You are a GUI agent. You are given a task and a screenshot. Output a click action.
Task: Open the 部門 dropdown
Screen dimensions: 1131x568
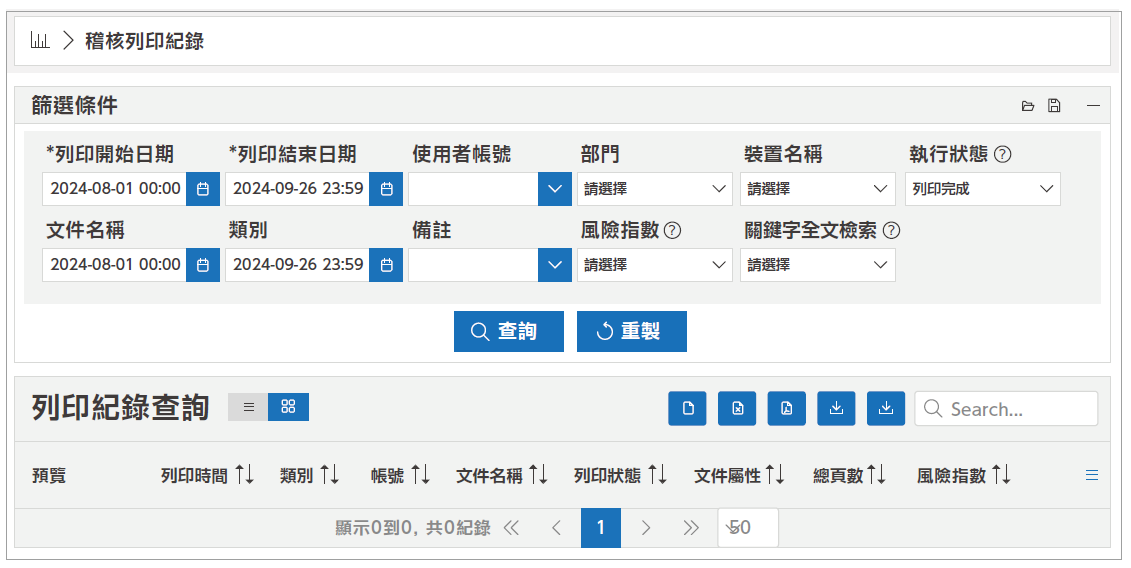655,188
